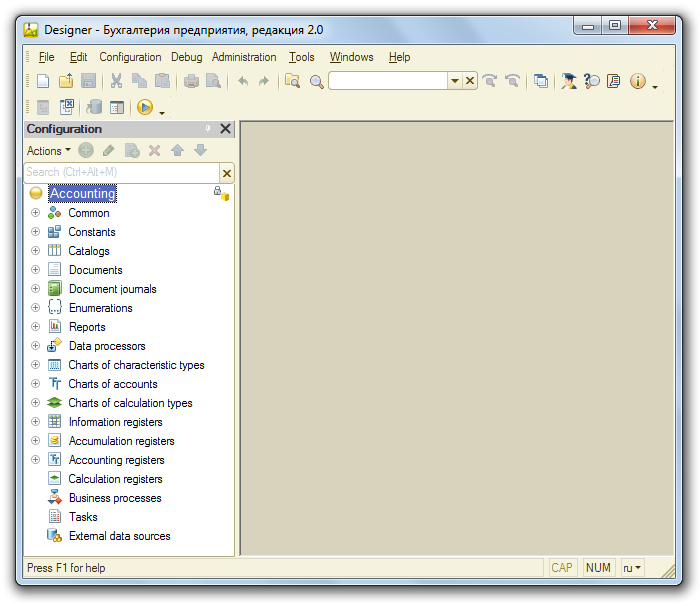Click the Paste clipboard icon
The image size is (700, 603).
point(162,81)
